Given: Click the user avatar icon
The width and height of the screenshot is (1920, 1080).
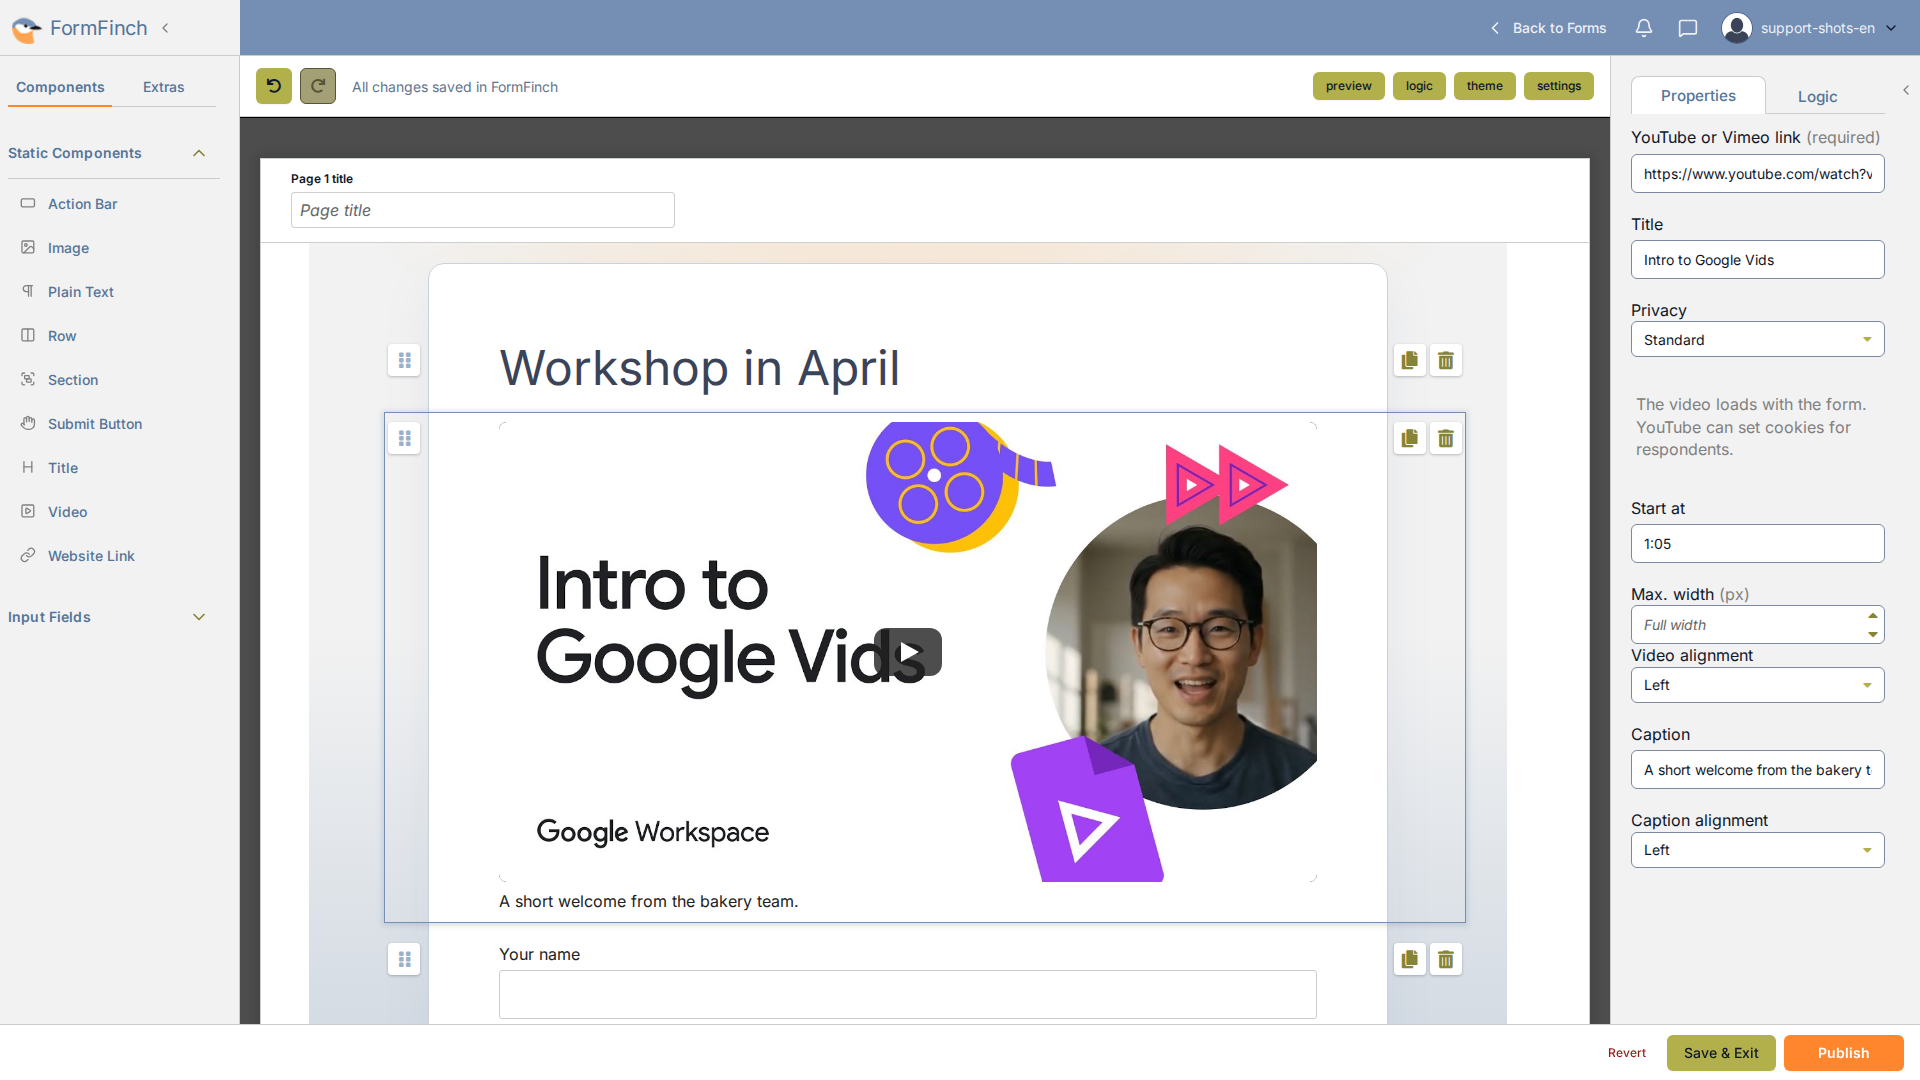Looking at the screenshot, I should 1737,28.
